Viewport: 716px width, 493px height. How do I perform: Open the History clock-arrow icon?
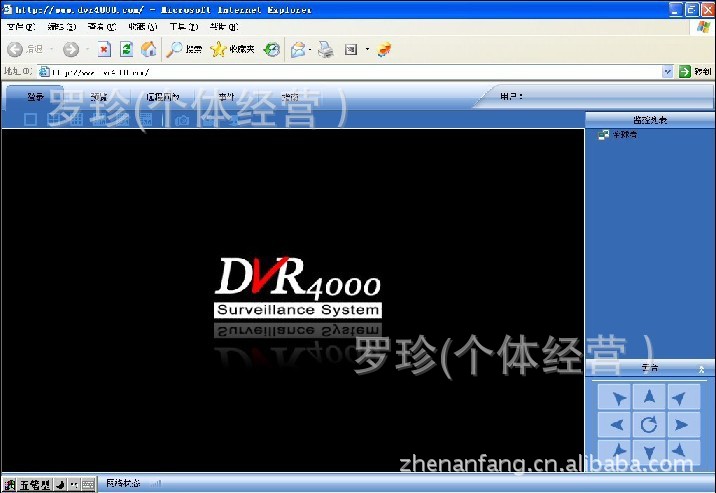pyautogui.click(x=272, y=49)
